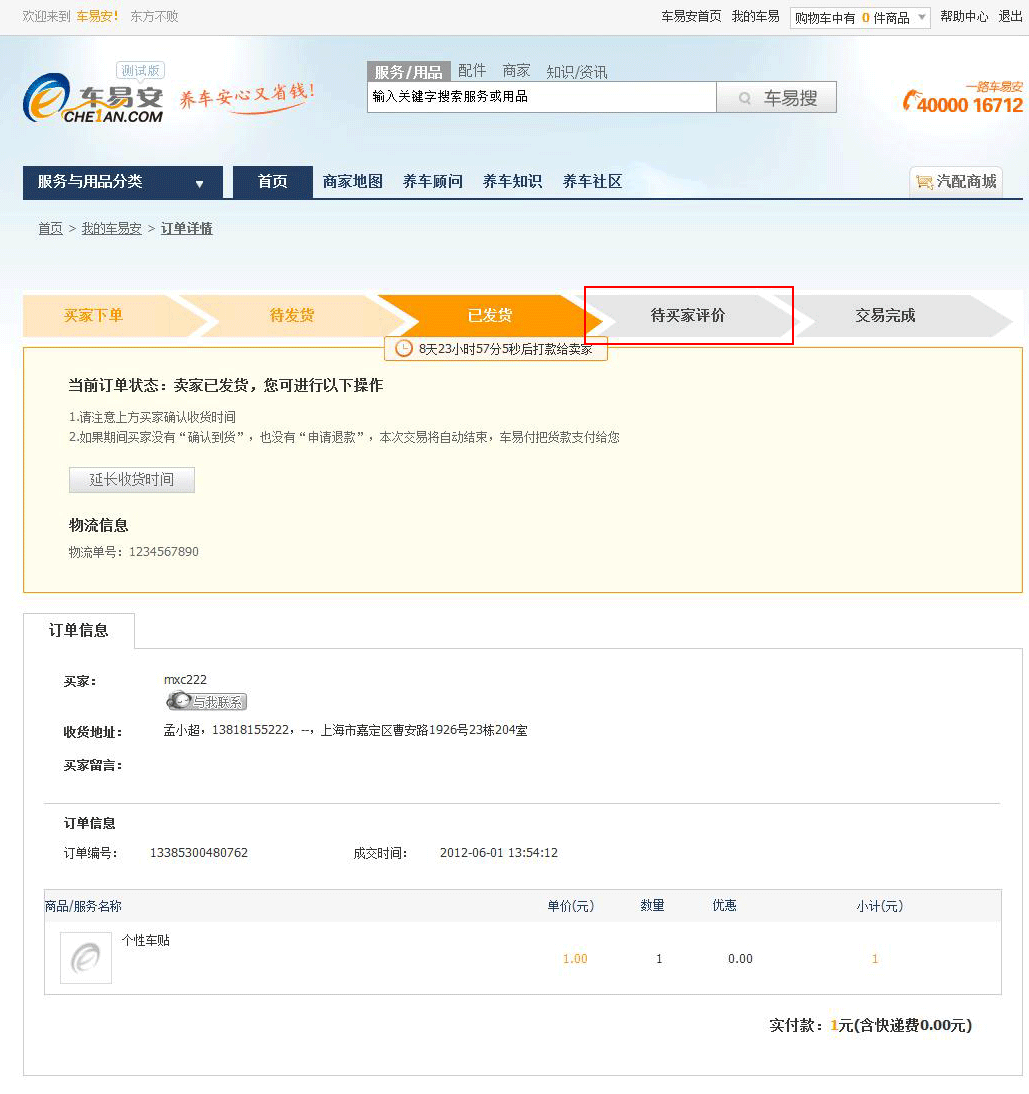The image size is (1029, 1094).
Task: Click the CHE1AN.COM logo
Action: click(x=93, y=100)
